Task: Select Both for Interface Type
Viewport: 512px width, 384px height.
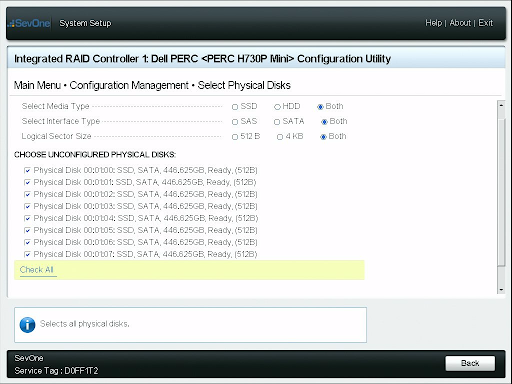Action: coord(324,122)
